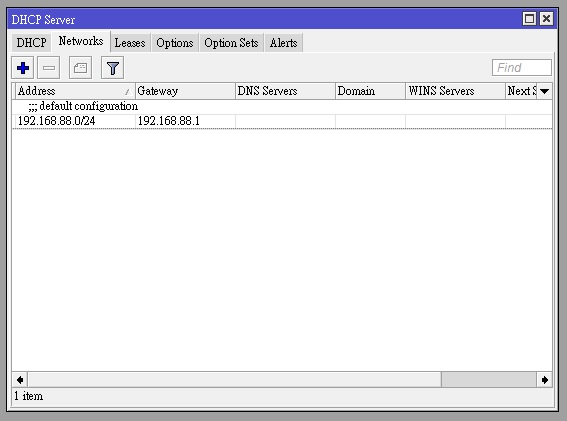This screenshot has width=567, height=421.
Task: Click the Domain column header
Action: click(370, 91)
